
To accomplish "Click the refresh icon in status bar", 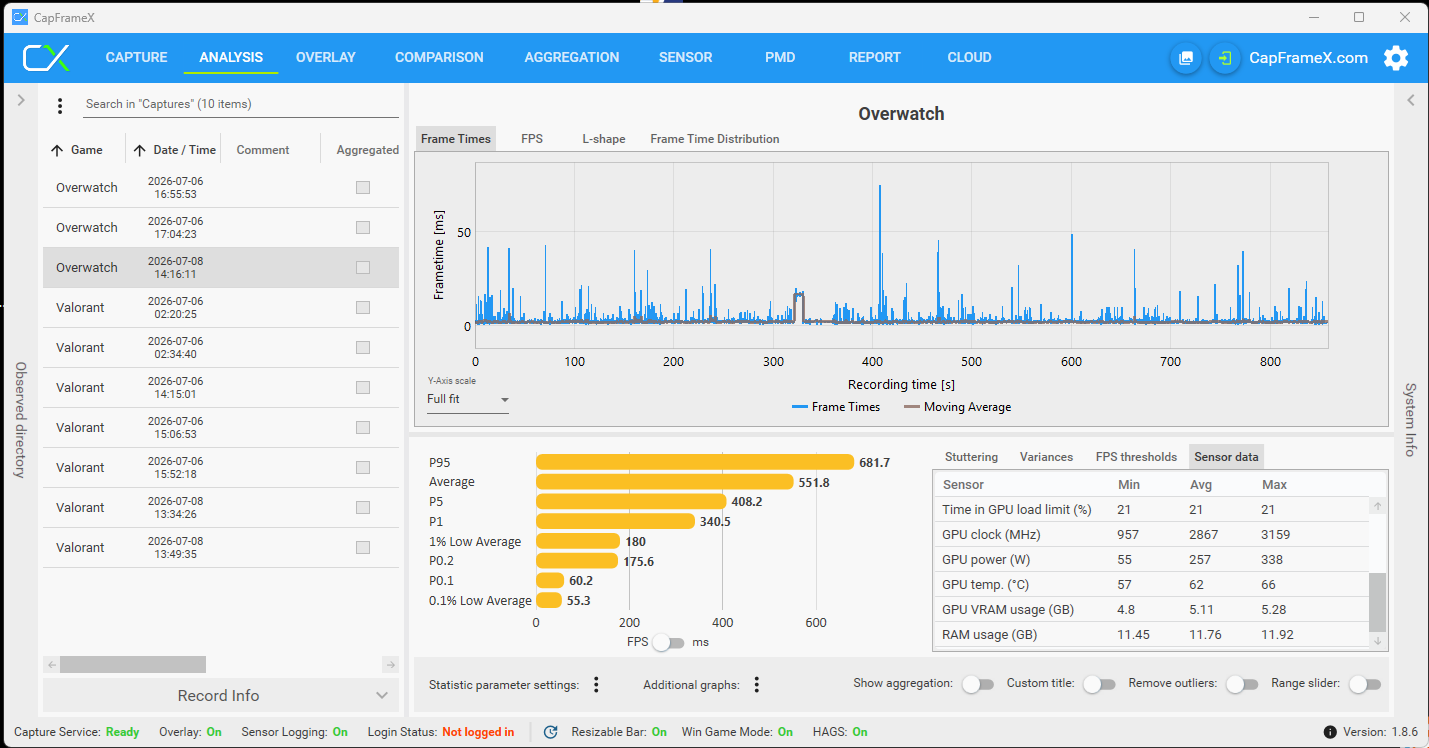I will coord(550,732).
